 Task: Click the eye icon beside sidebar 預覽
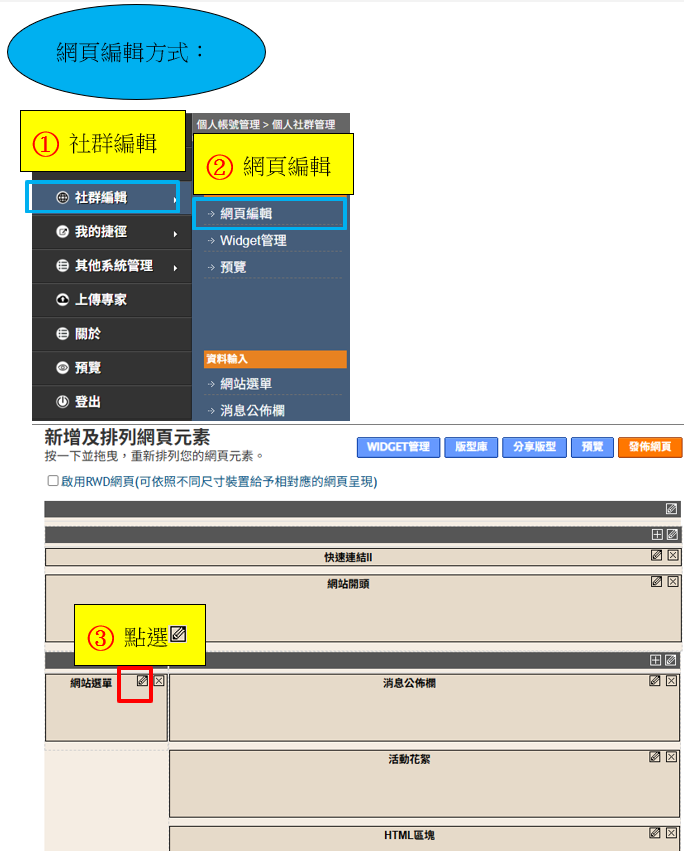[x=63, y=368]
